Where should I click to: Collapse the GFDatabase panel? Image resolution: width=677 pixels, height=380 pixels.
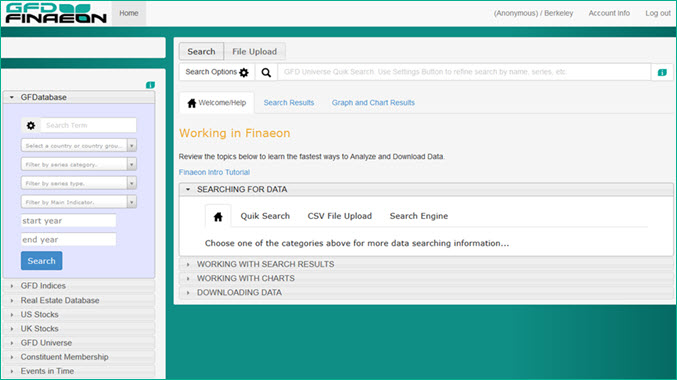(x=79, y=97)
